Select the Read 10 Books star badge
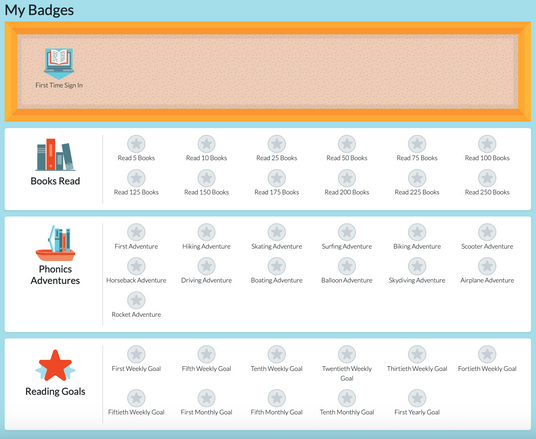 [206, 144]
